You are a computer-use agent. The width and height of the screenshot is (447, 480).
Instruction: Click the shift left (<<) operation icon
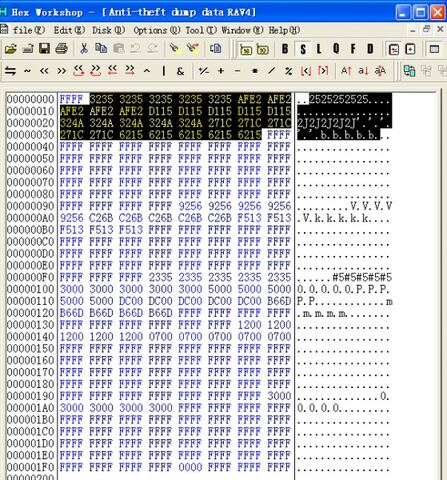coord(44,71)
